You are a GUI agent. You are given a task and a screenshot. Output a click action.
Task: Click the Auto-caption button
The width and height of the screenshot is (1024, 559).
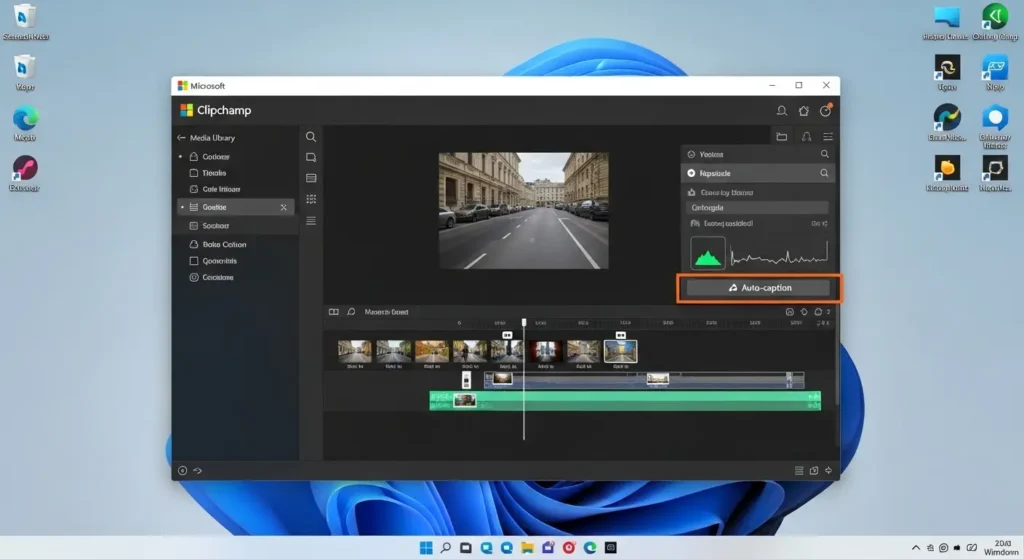coord(758,288)
